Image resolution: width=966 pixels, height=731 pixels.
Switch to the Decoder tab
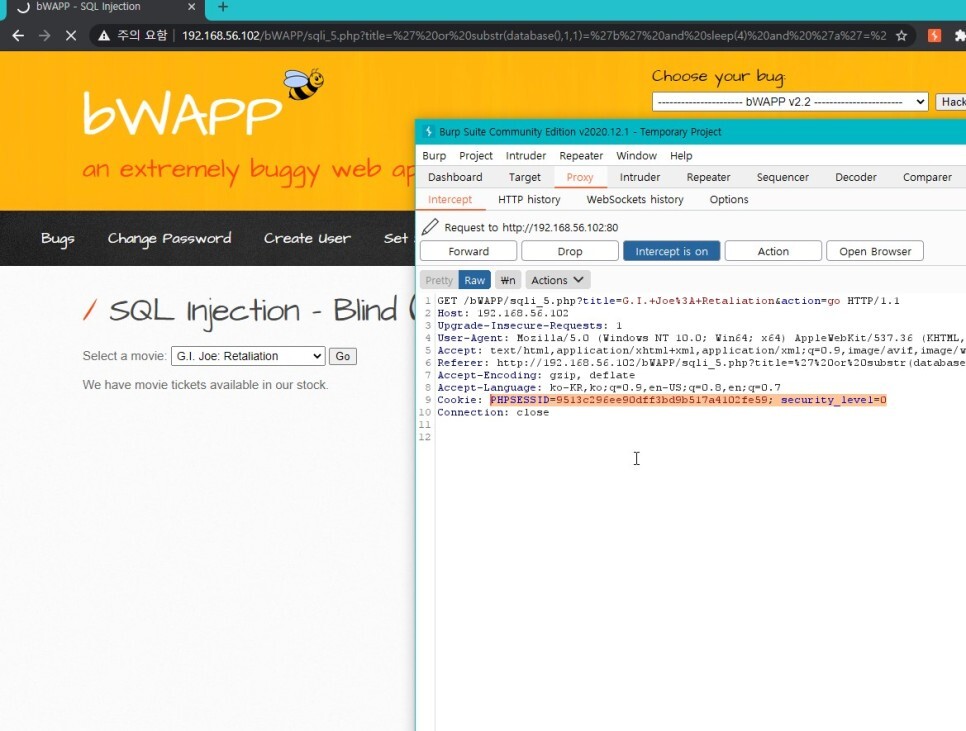coord(856,177)
